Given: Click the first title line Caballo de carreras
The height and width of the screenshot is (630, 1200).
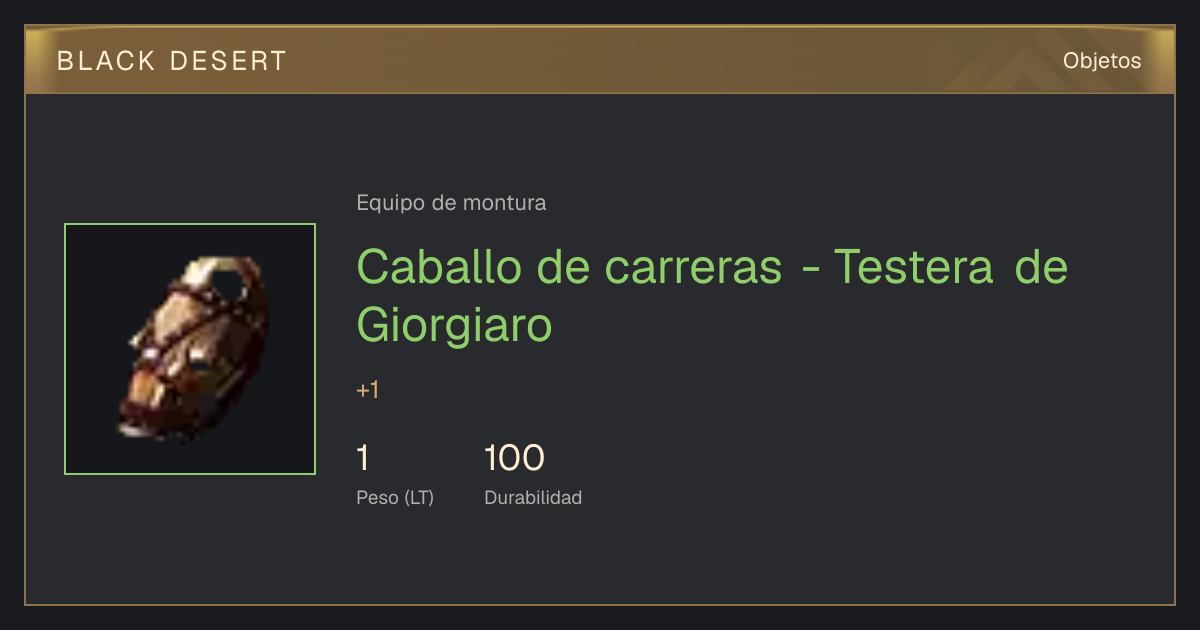Looking at the screenshot, I should point(569,267).
